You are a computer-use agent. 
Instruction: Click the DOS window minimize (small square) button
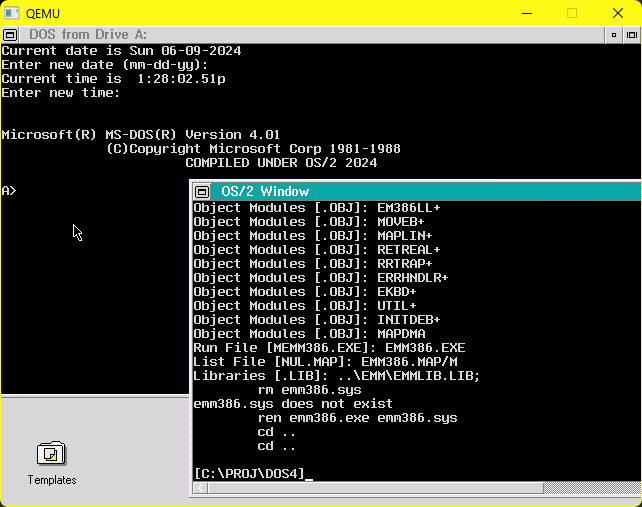tap(614, 35)
